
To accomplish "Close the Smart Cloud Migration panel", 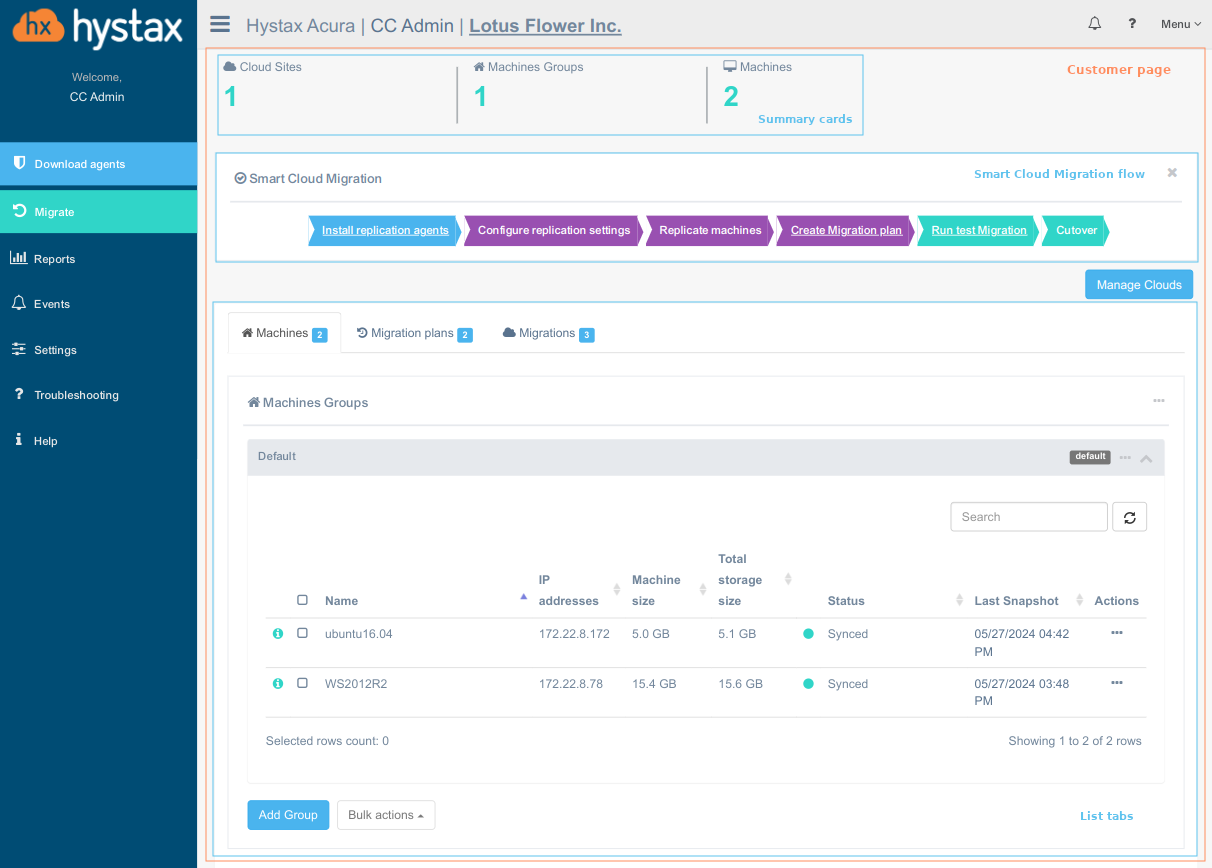I will [x=1172, y=173].
